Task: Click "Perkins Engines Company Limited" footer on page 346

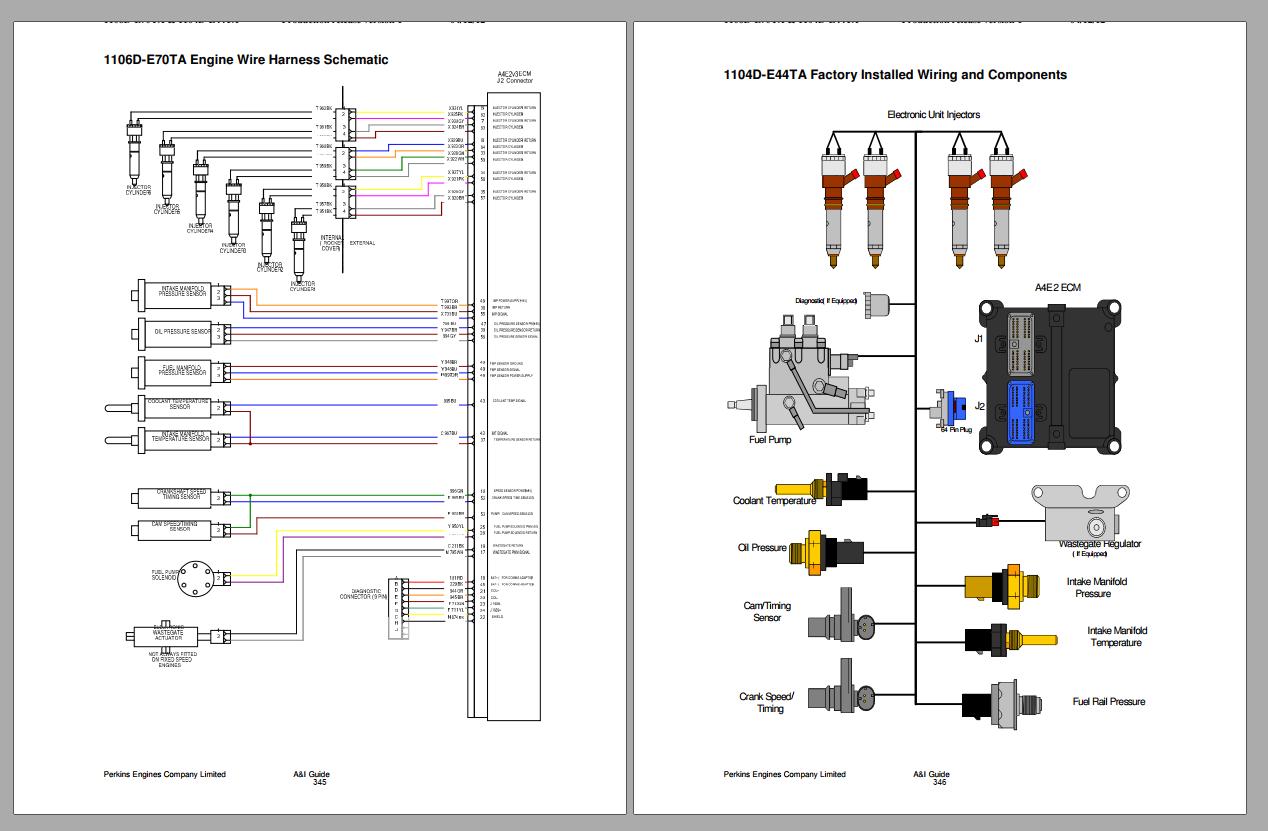Action: (x=785, y=774)
